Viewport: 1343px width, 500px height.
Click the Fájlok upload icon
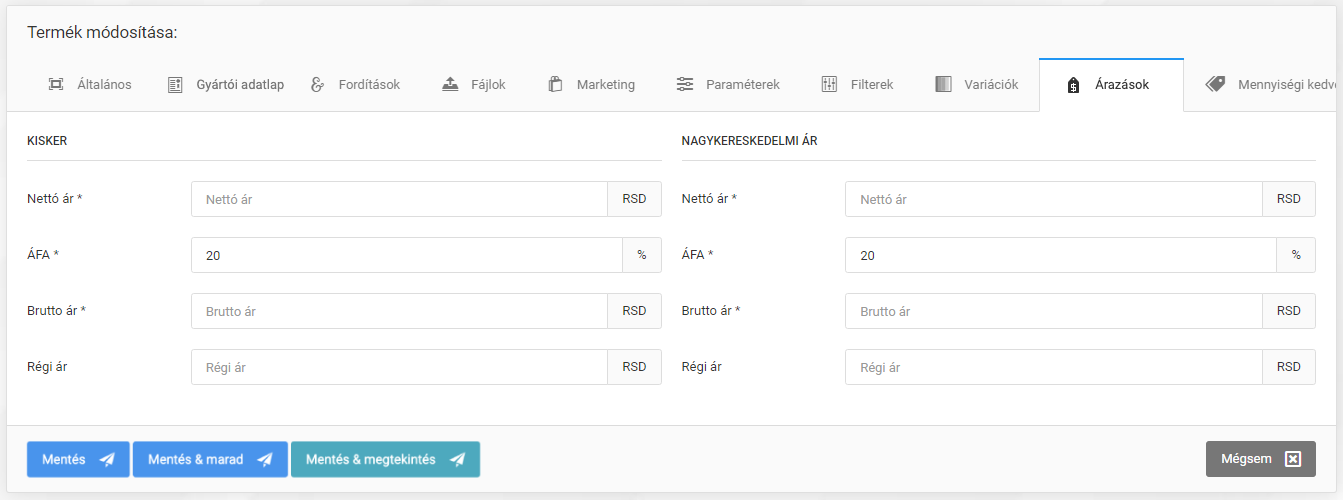click(x=450, y=85)
